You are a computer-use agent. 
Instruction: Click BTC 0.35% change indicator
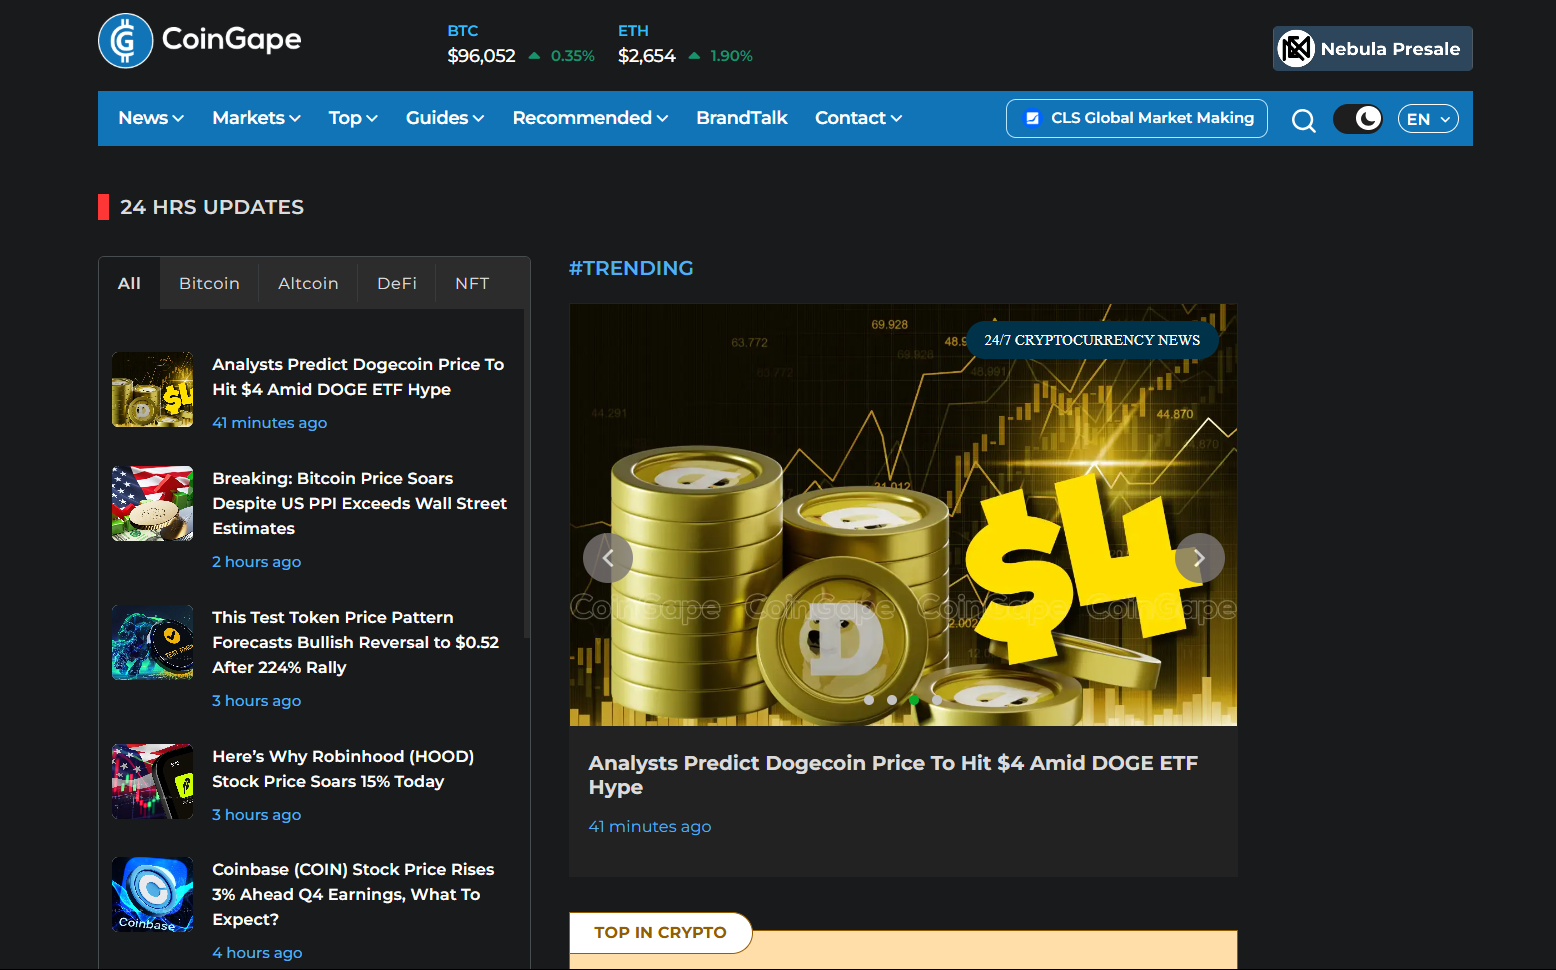click(x=562, y=56)
